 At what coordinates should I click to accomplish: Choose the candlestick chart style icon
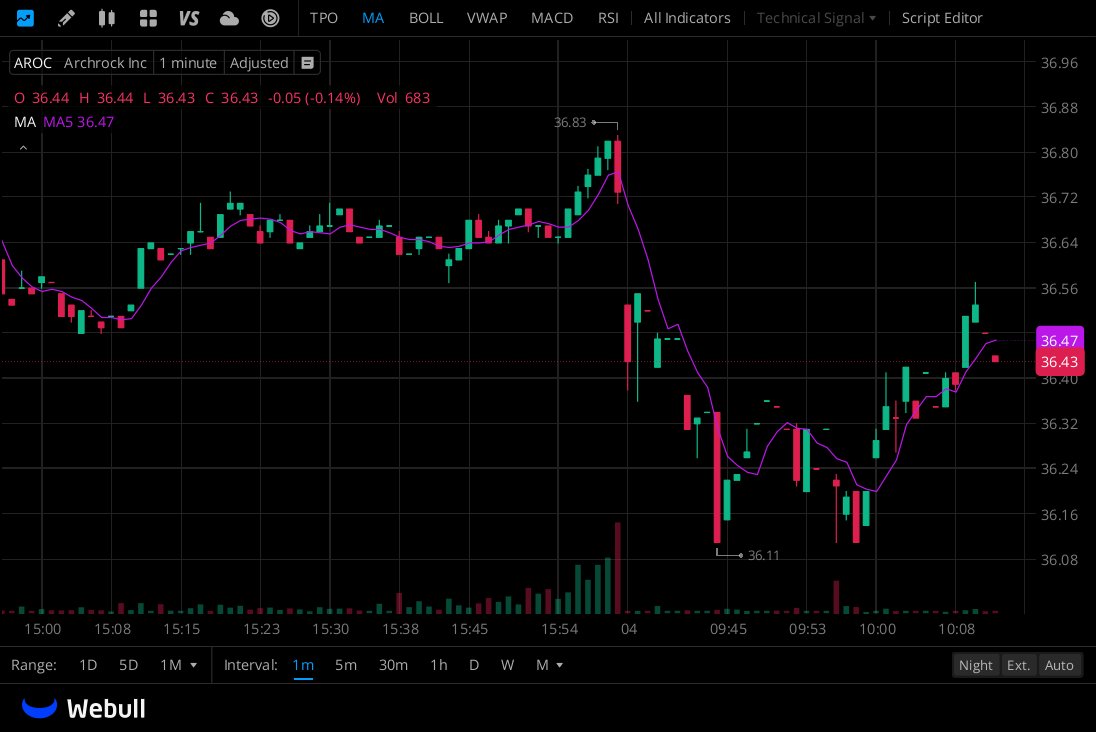pos(106,17)
